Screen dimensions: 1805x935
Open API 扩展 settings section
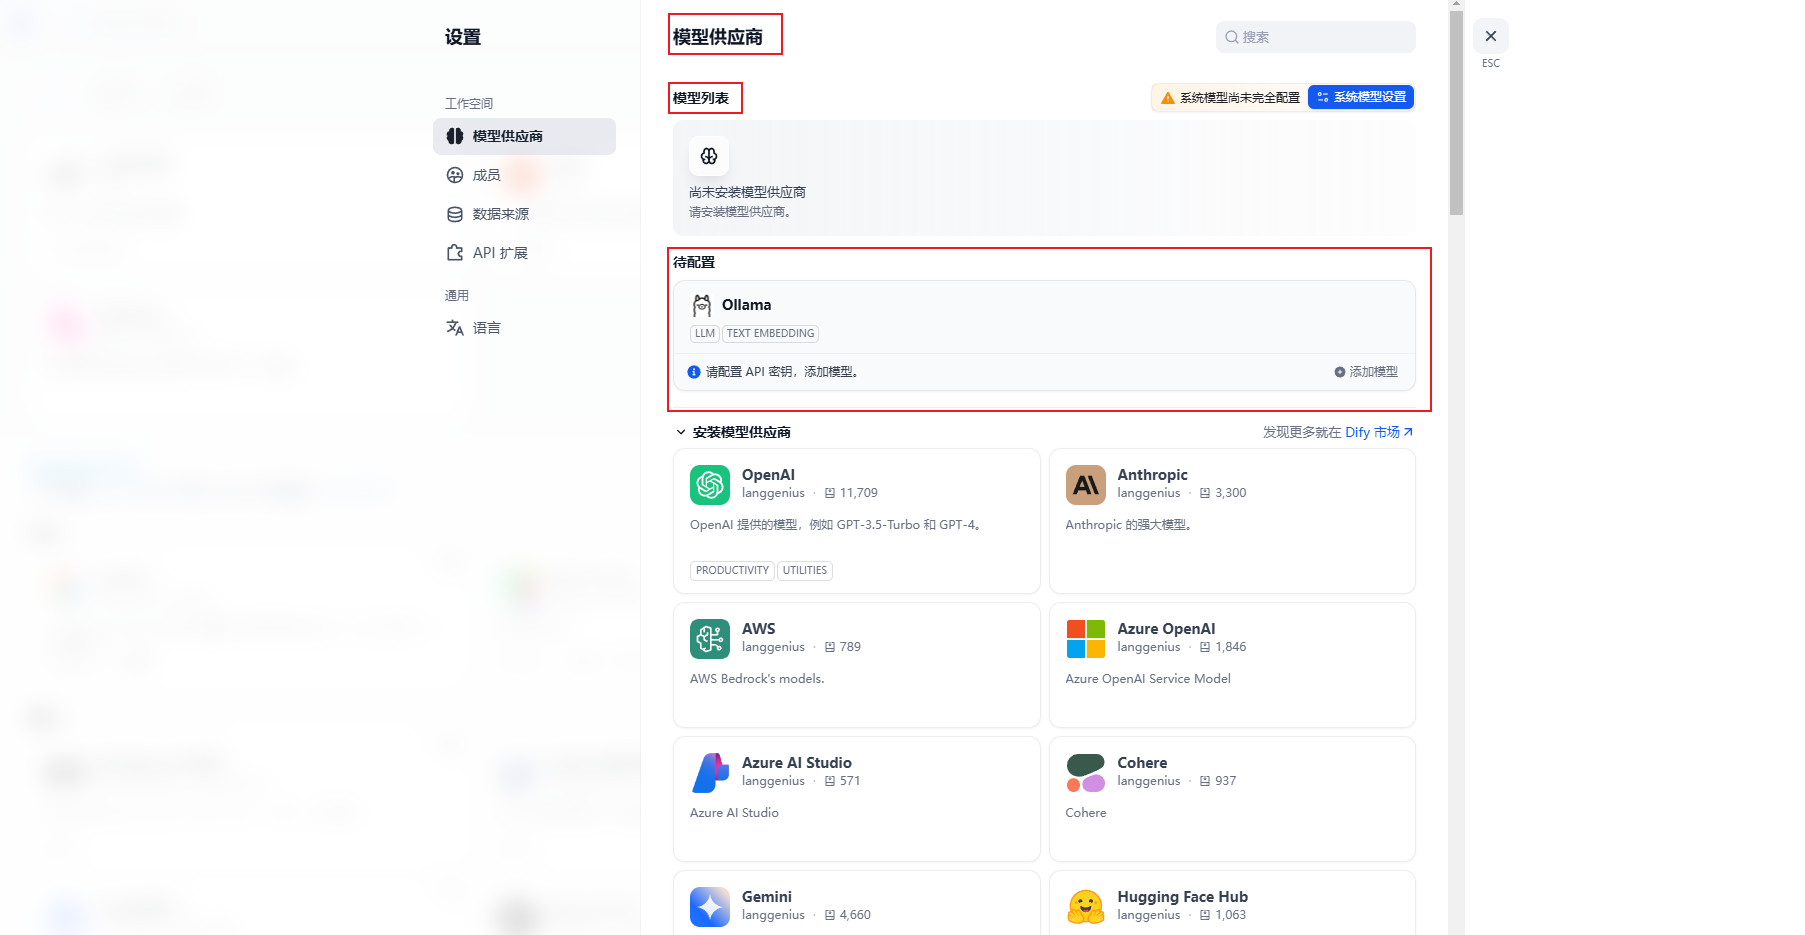500,253
